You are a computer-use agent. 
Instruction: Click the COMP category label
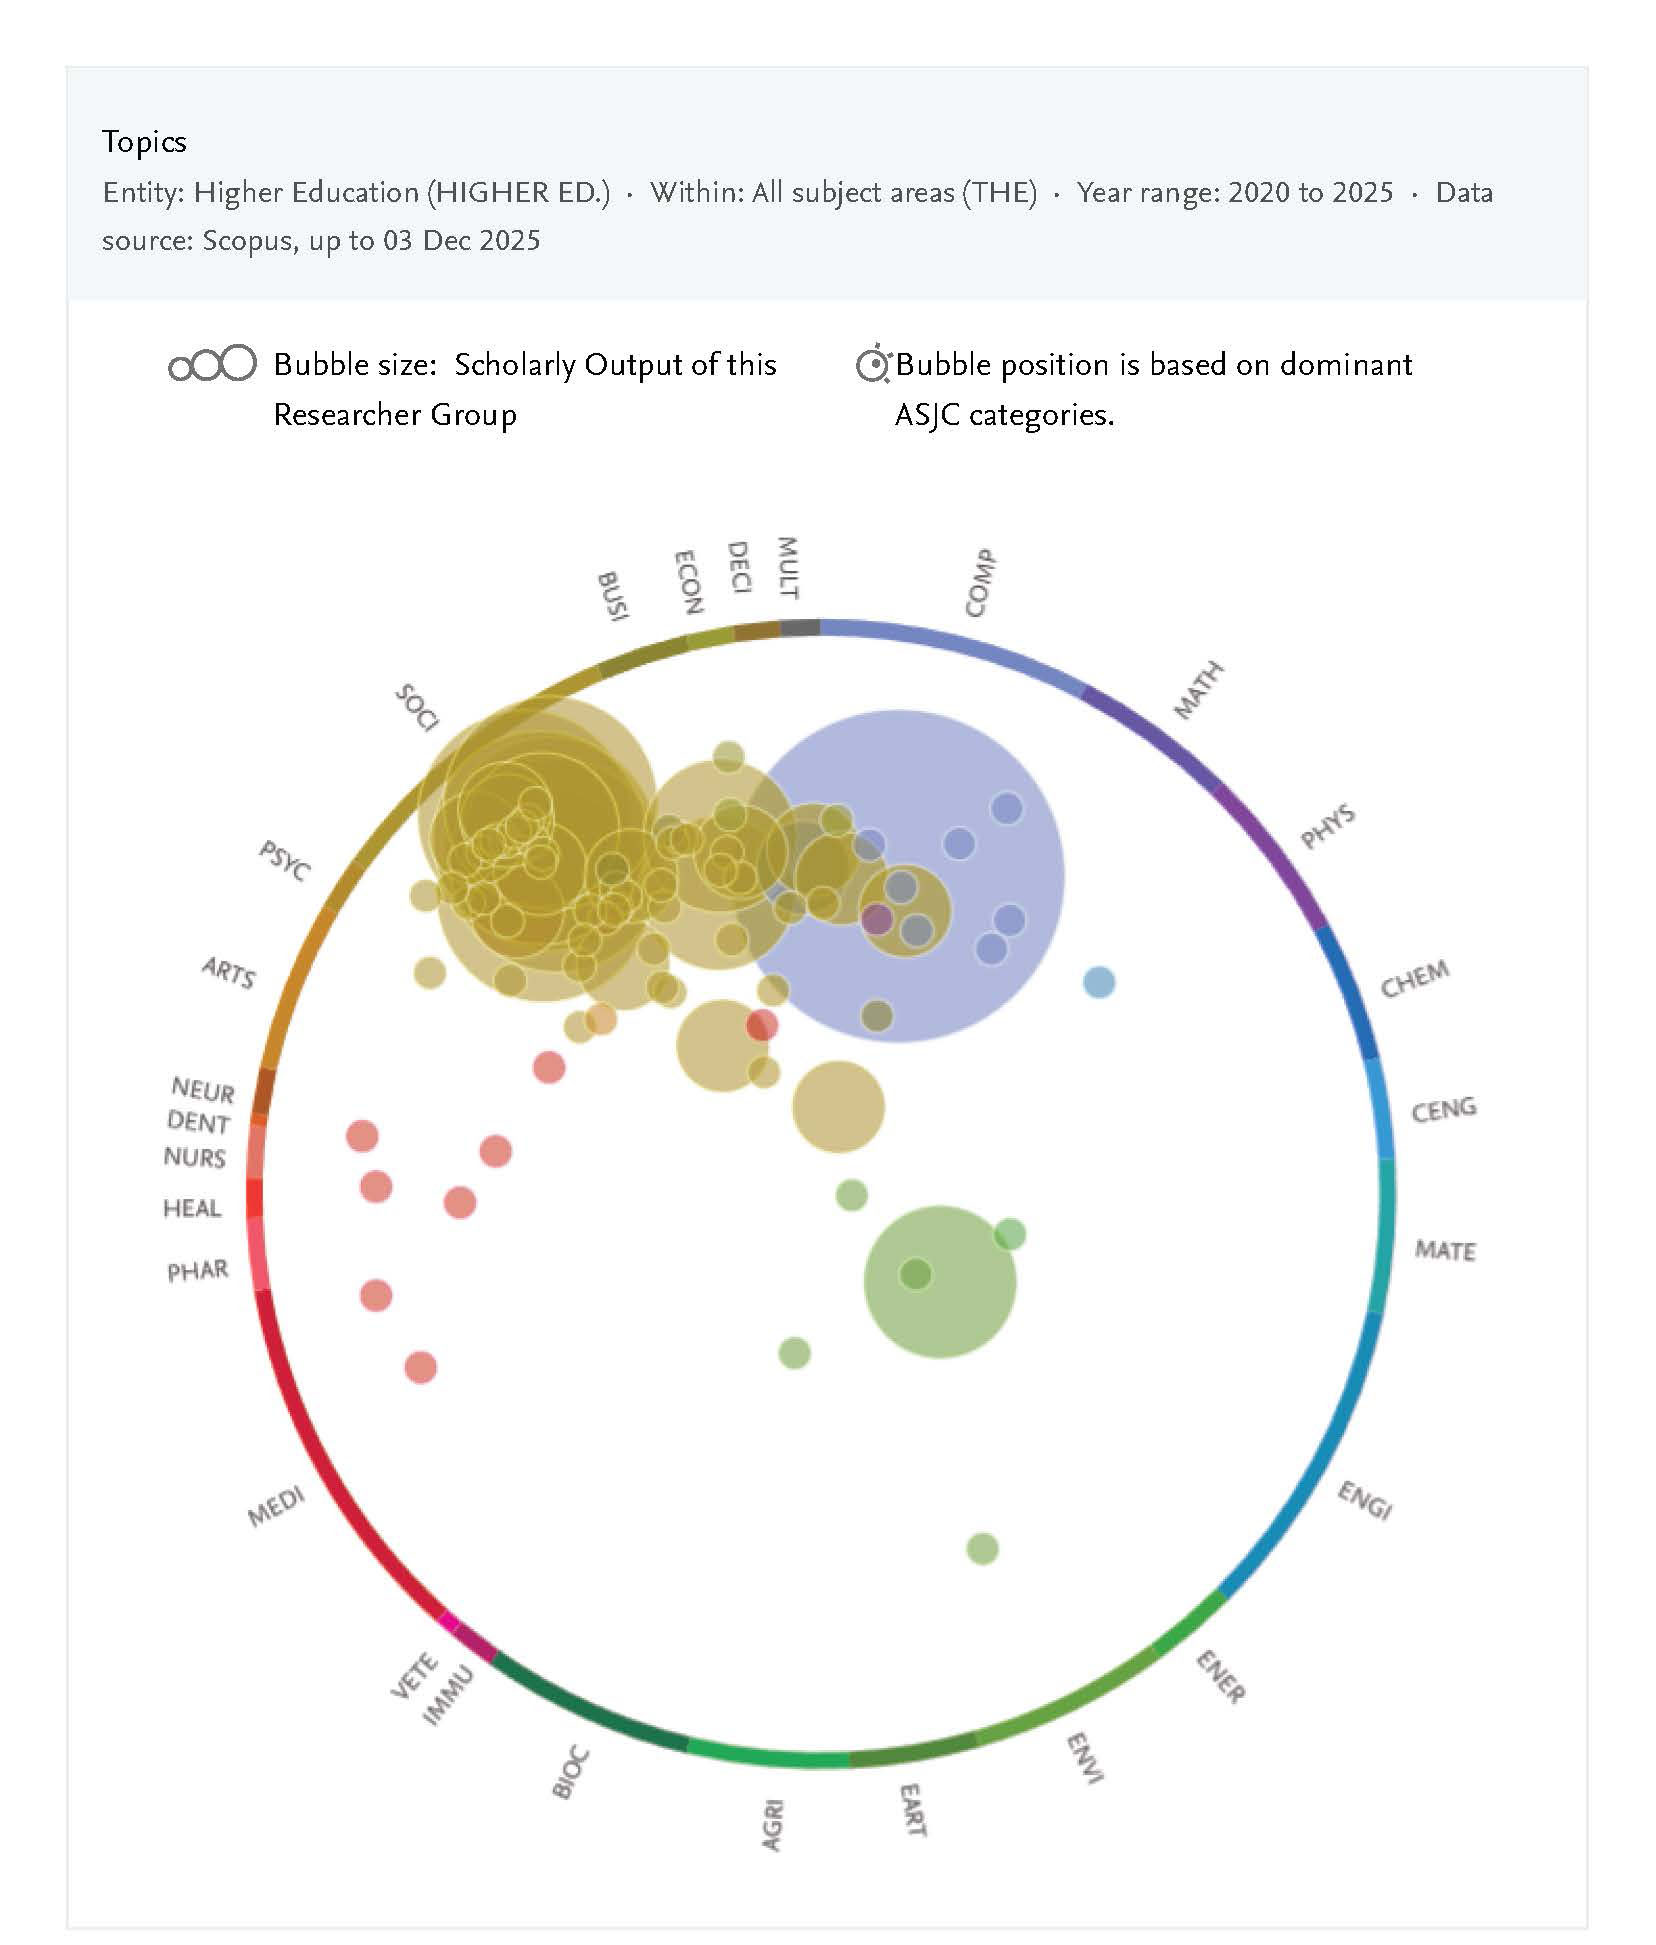980,583
